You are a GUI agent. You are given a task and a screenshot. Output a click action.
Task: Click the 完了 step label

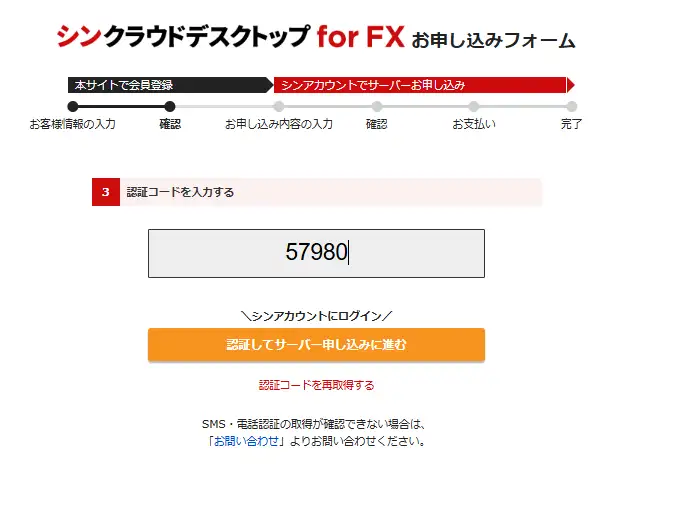click(571, 125)
